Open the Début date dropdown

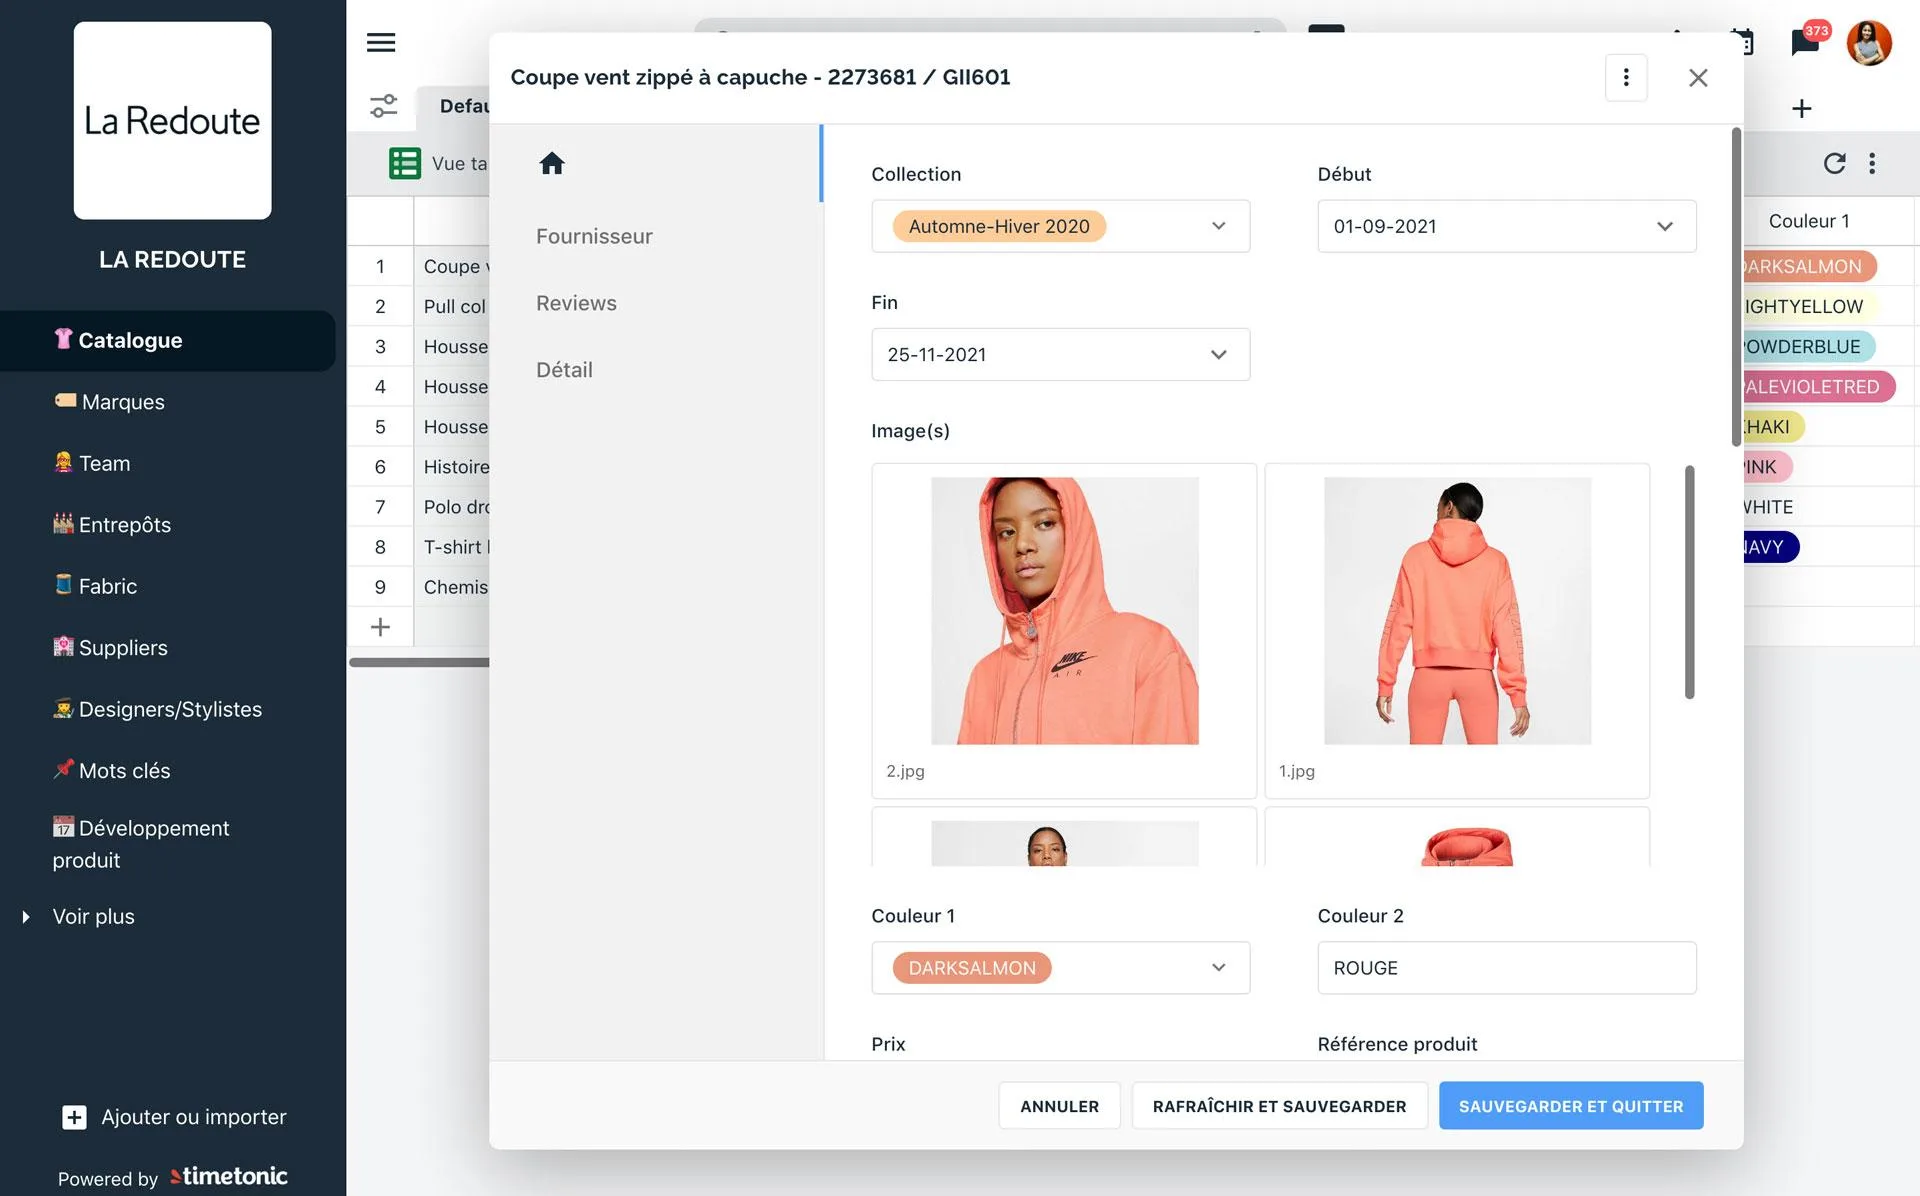pos(1506,226)
